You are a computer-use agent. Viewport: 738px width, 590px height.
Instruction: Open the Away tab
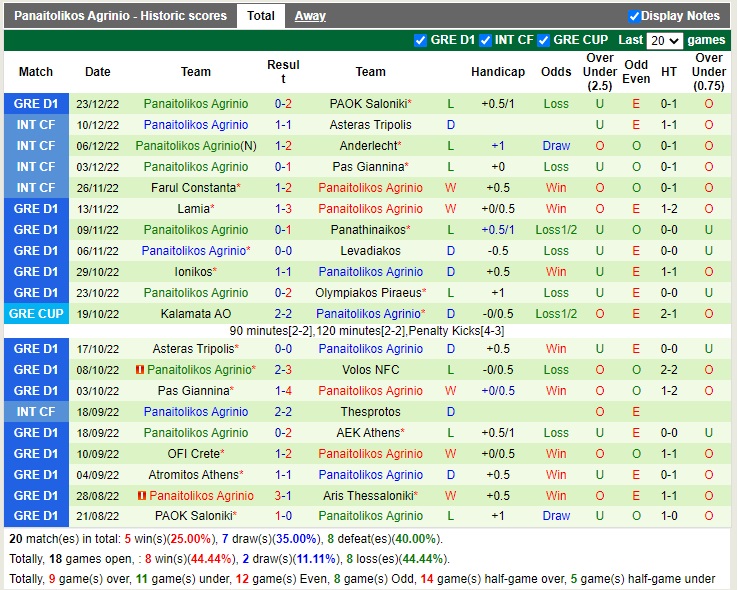click(310, 16)
